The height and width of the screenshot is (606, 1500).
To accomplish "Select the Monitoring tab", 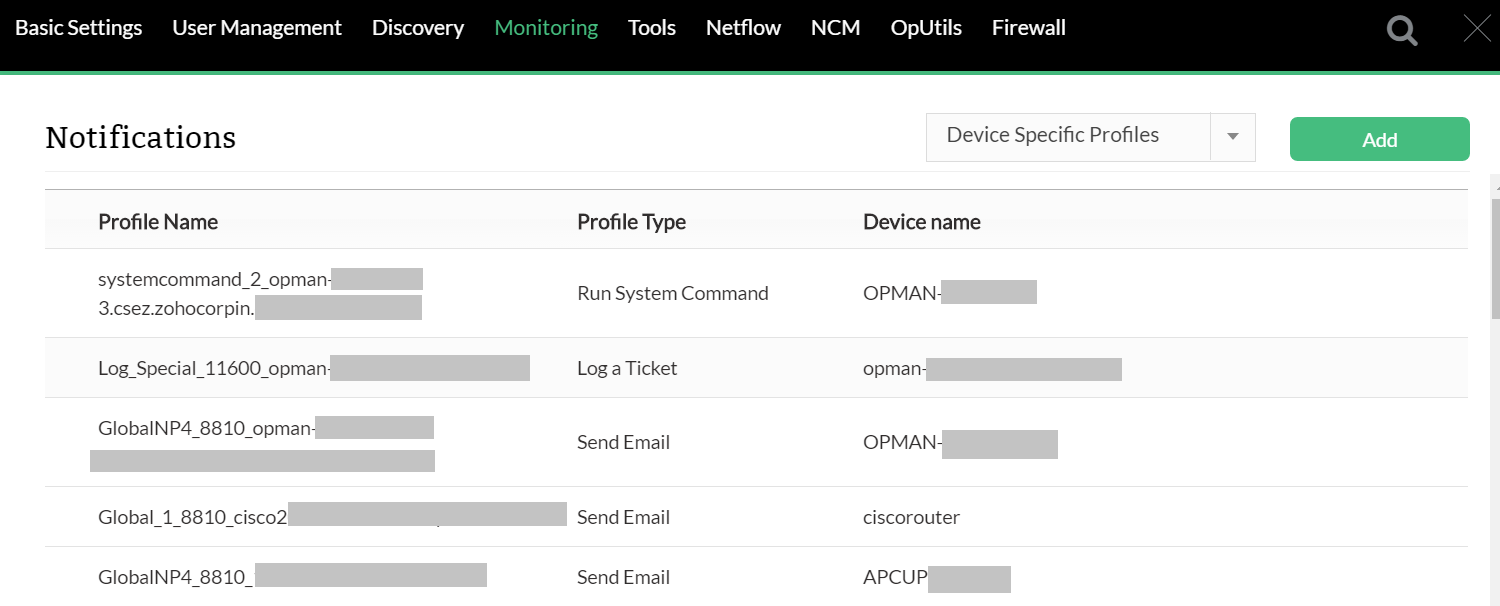I will tap(546, 28).
